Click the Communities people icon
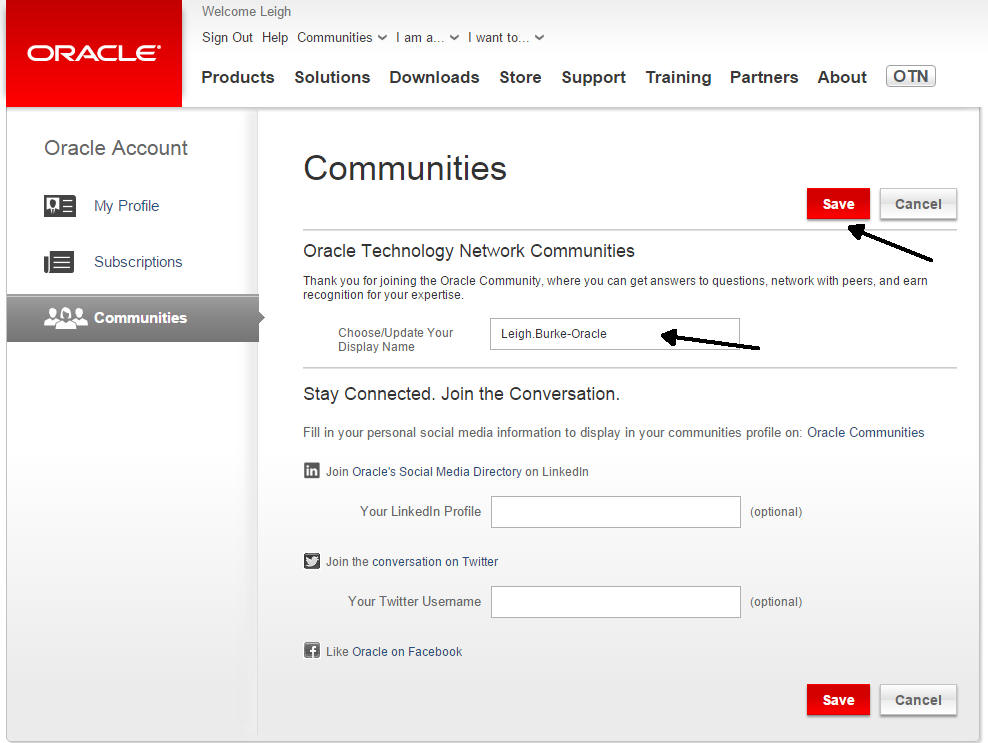Screen dimensions: 988x743 [x=66, y=318]
